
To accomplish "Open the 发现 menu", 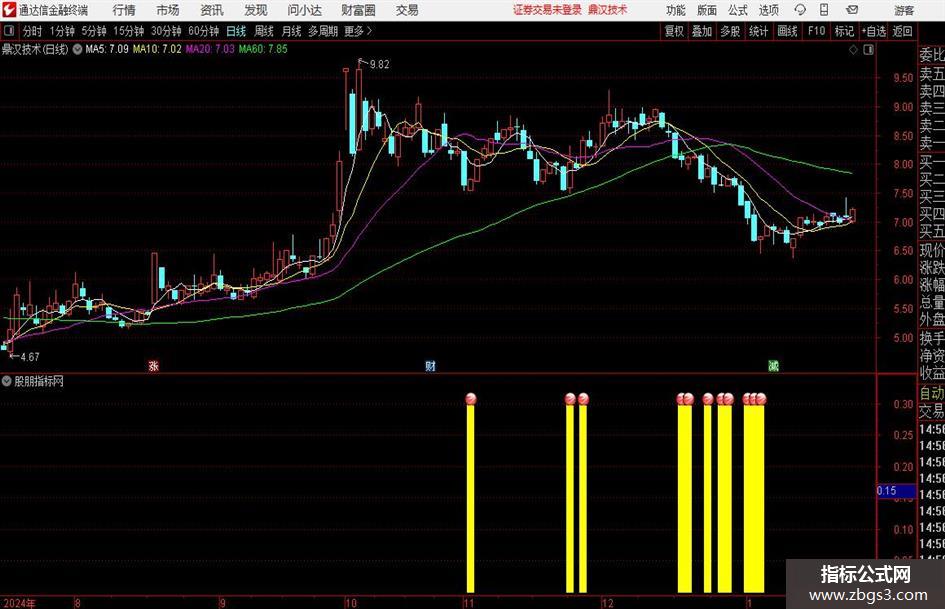I will pos(256,10).
